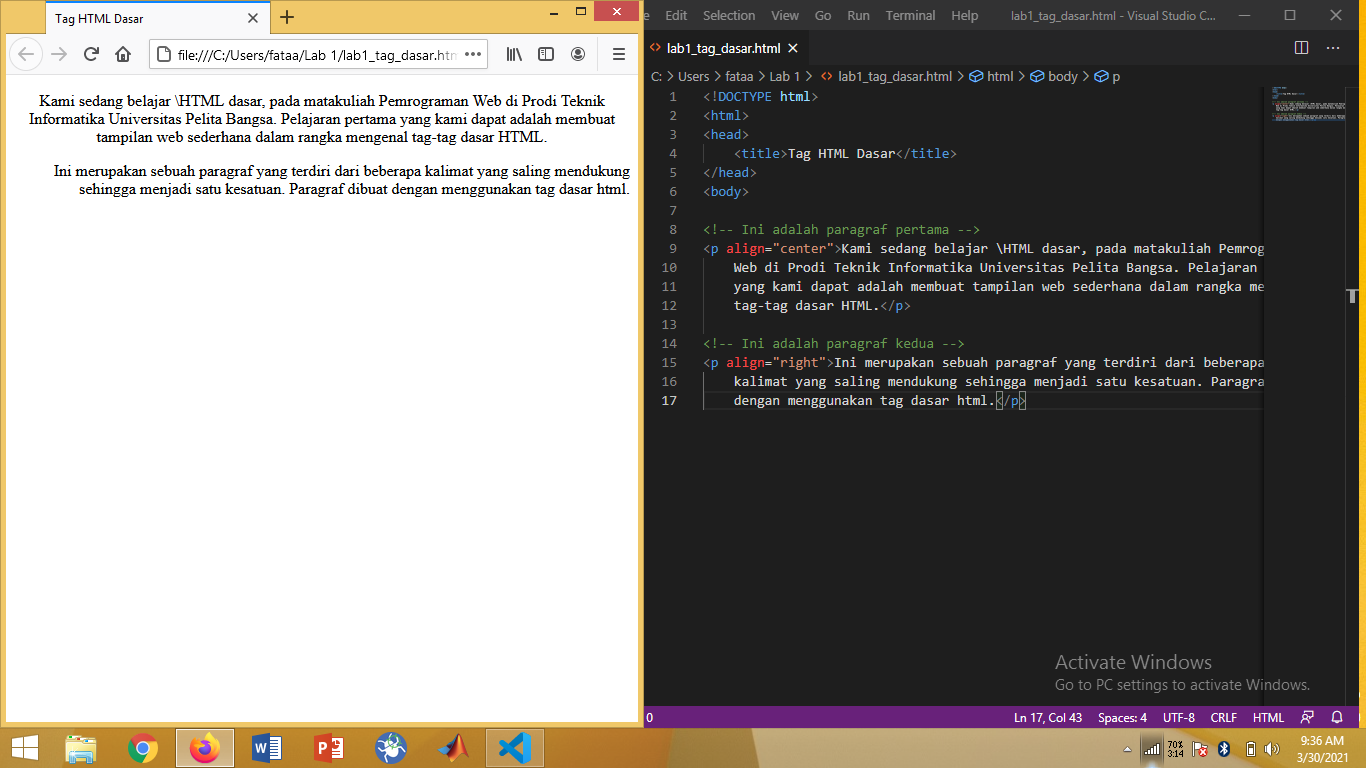Screen dimensions: 1366x768
Task: Click the Split Editor icon in VS Code
Action: 1300,47
